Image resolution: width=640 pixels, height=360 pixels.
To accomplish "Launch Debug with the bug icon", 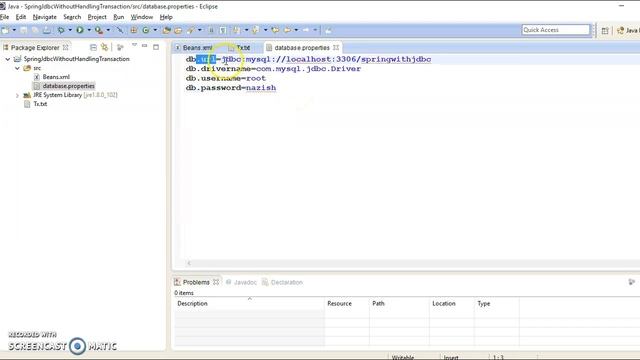I will click(x=61, y=30).
